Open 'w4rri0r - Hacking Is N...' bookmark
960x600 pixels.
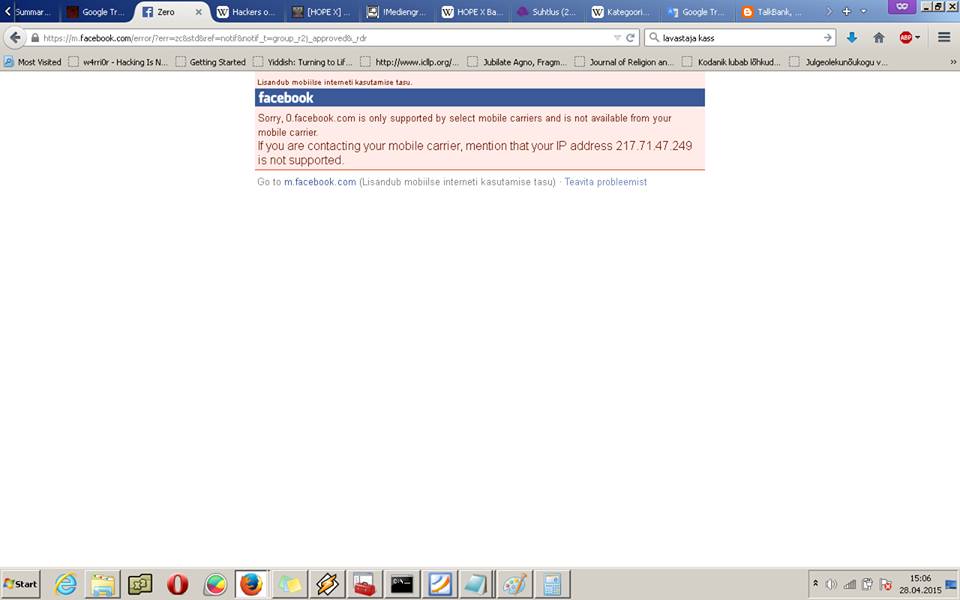coord(118,62)
